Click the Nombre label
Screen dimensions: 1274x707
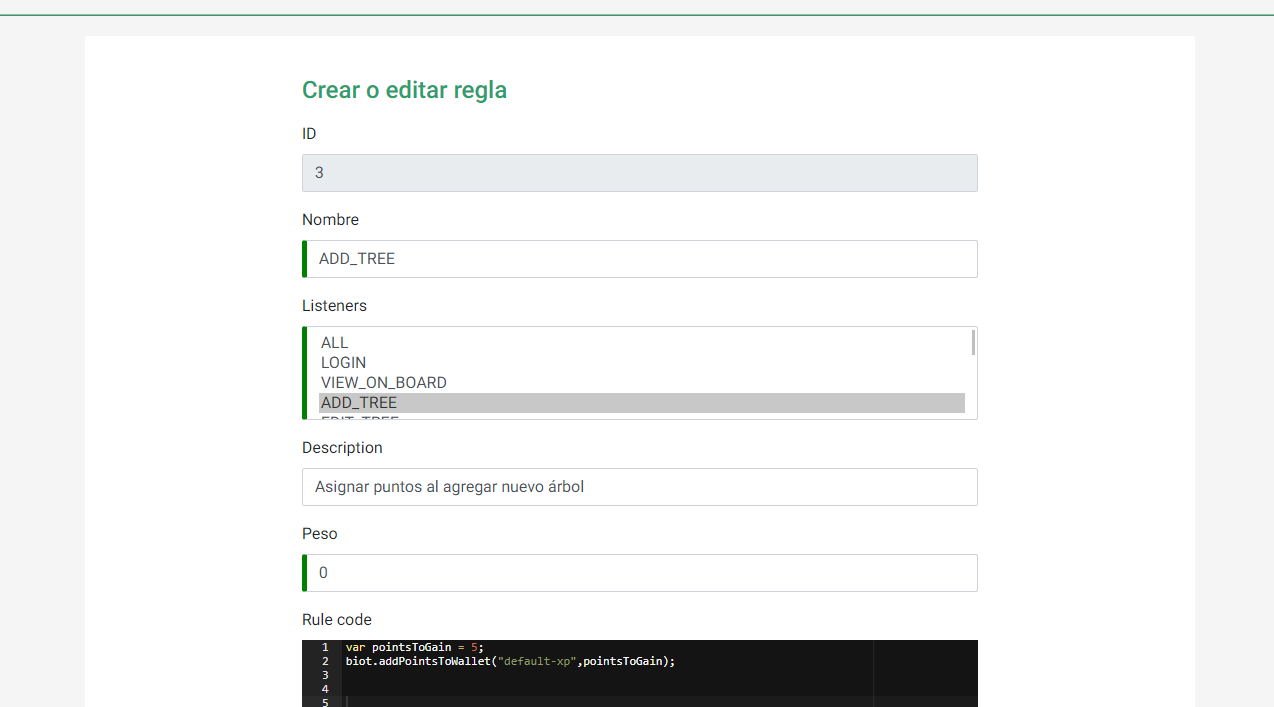(330, 220)
